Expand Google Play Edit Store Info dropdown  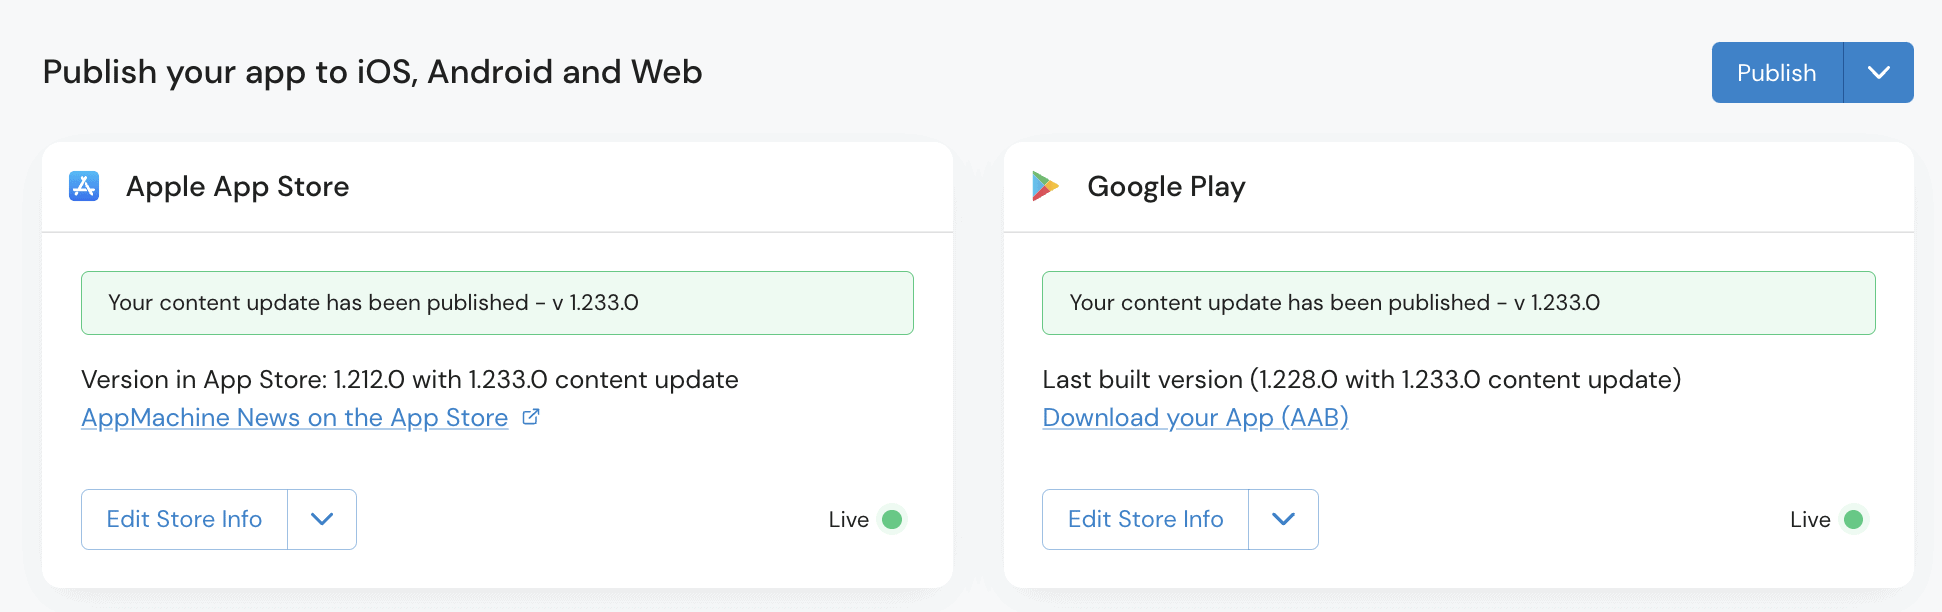[1283, 519]
